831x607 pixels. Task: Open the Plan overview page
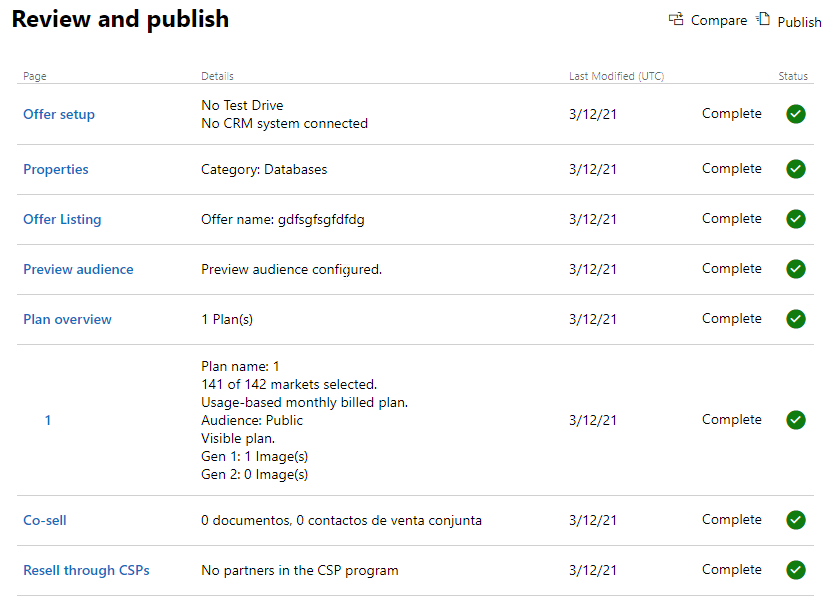pos(67,318)
